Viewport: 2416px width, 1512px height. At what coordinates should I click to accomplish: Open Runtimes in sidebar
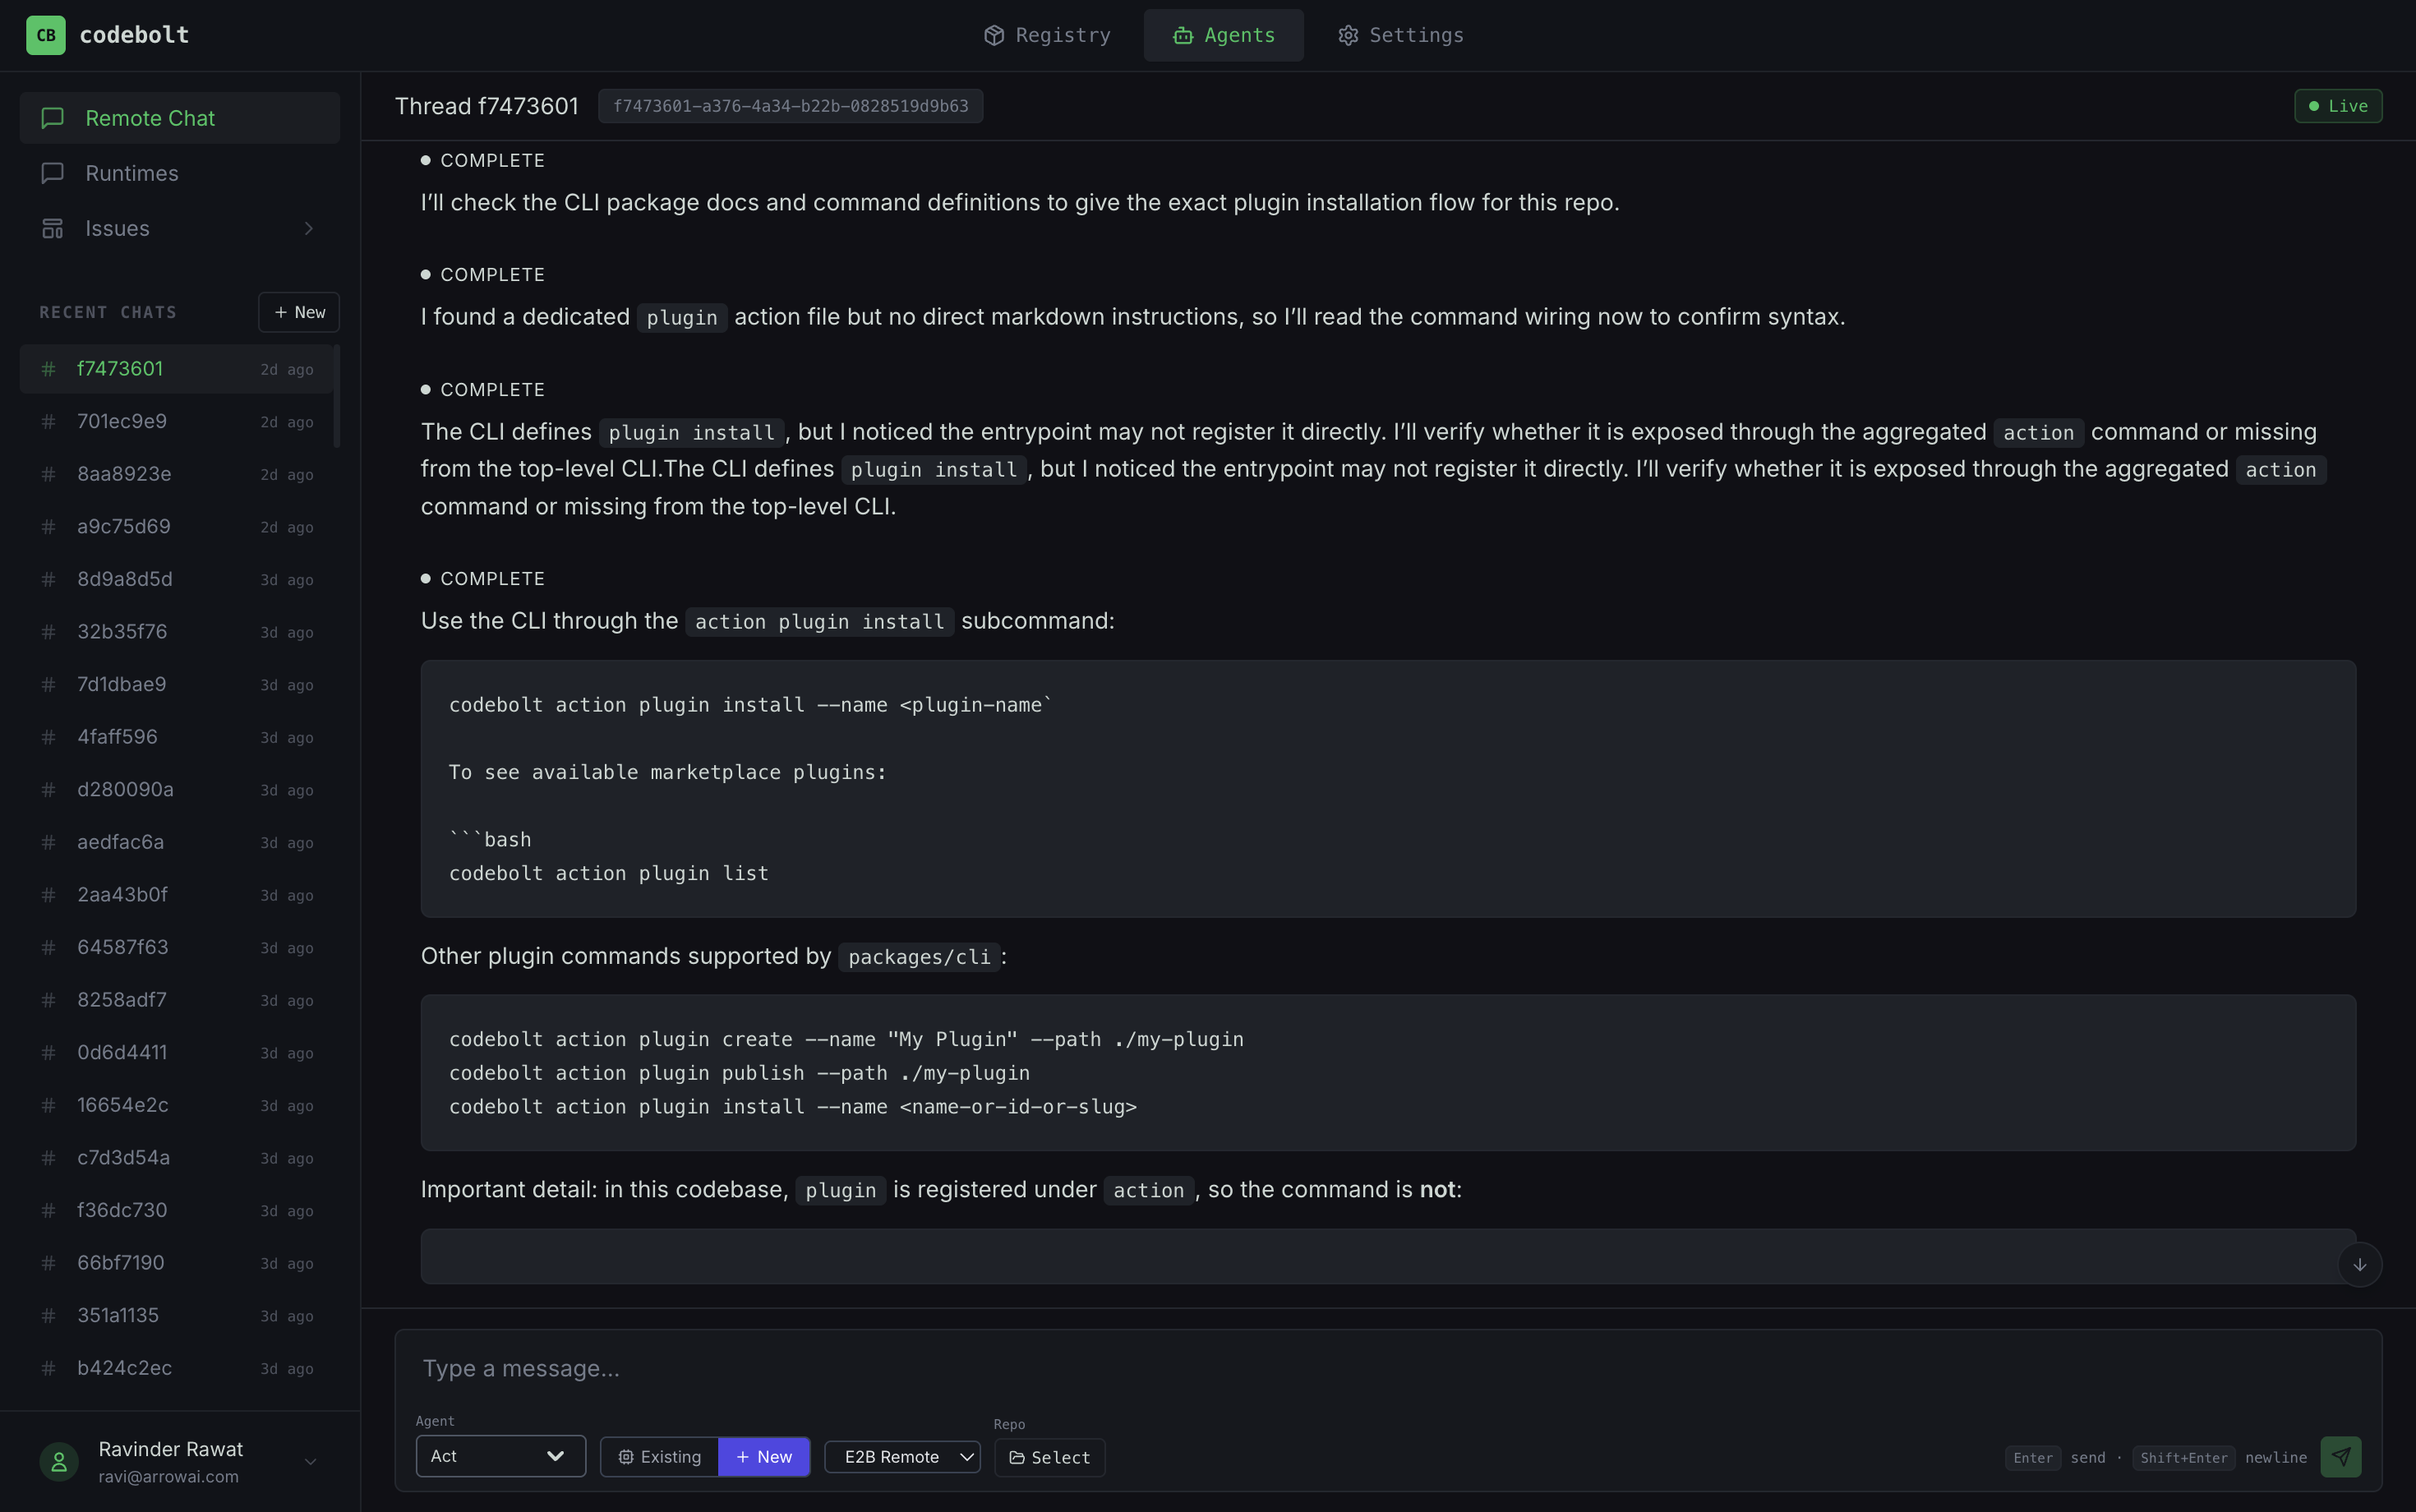(180, 173)
